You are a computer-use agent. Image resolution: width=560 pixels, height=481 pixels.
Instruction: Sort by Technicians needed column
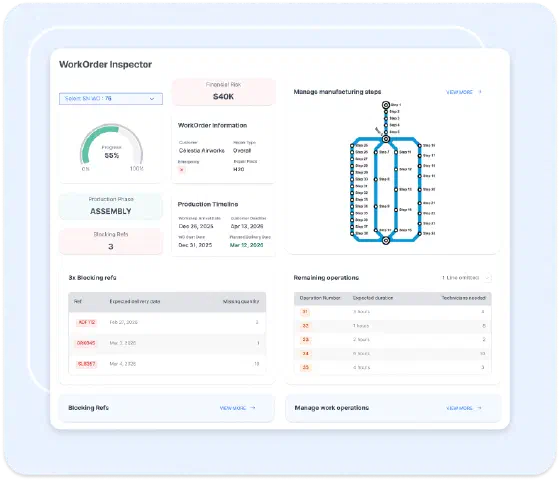coord(464,298)
